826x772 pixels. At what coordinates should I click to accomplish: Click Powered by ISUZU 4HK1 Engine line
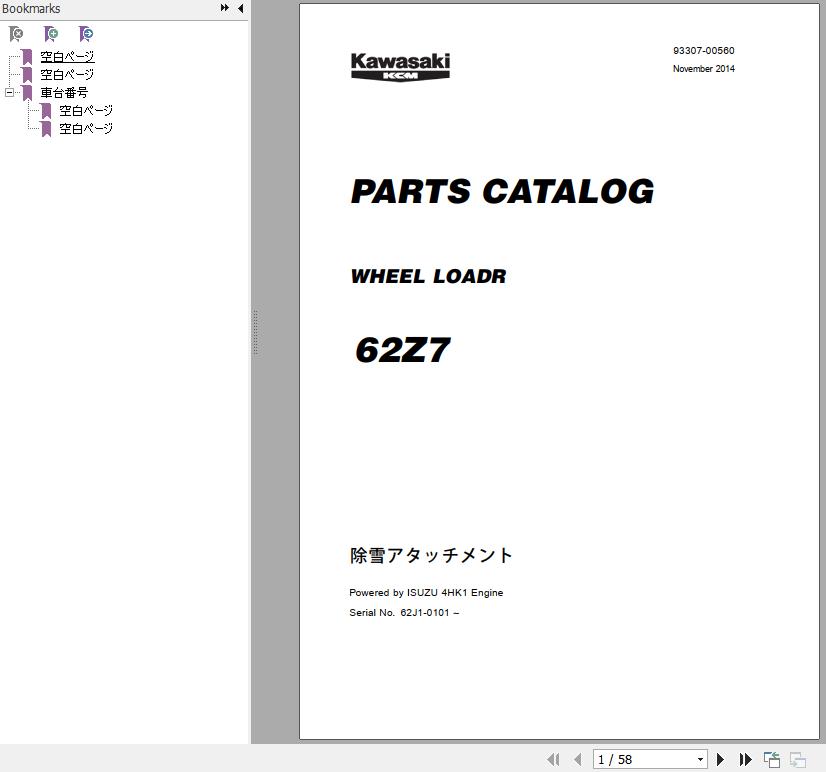[426, 593]
